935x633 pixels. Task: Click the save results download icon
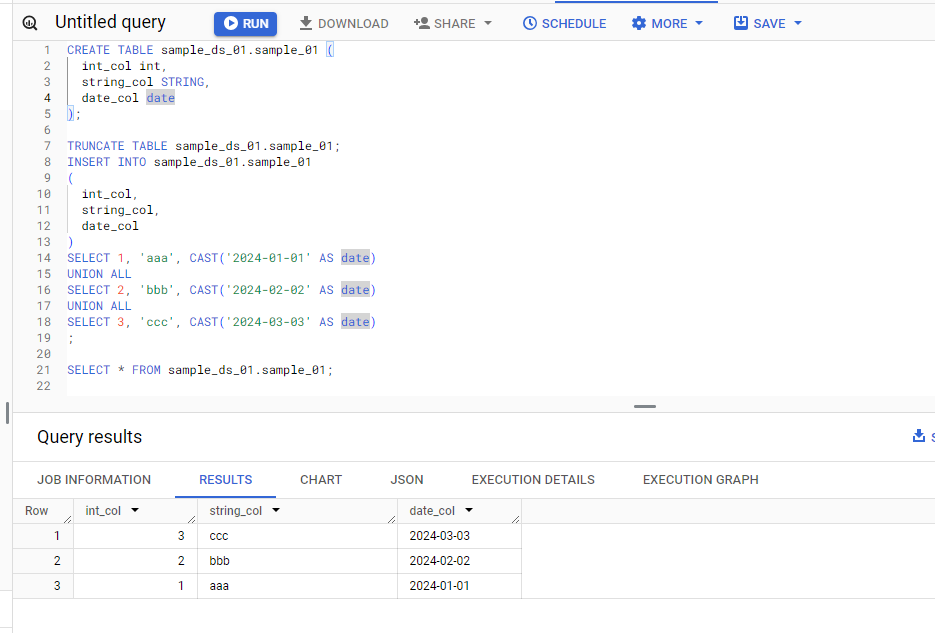coord(919,436)
